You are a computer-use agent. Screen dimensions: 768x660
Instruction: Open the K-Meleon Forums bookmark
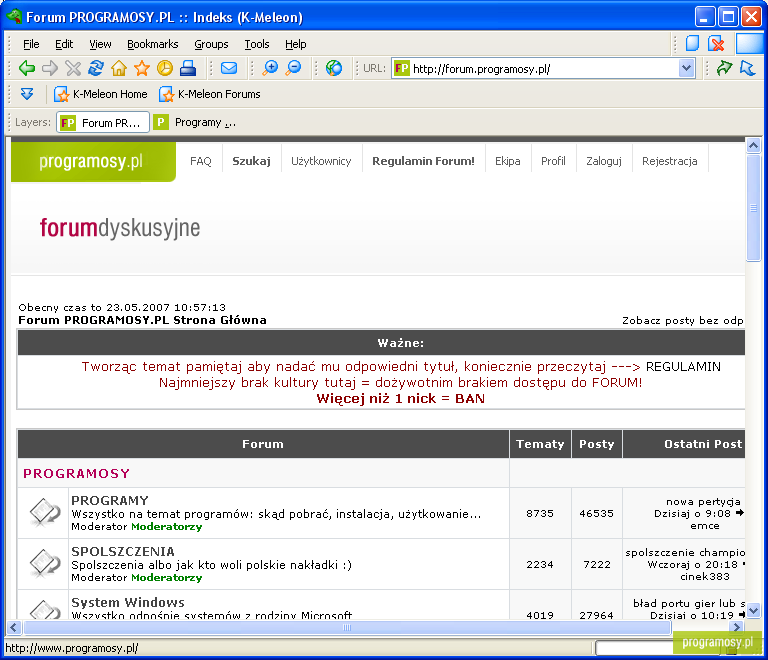coord(210,94)
